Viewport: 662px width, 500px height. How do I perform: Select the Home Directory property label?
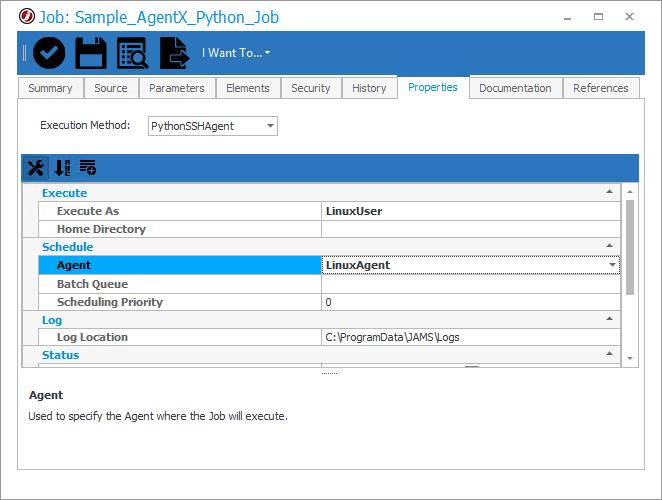(101, 229)
